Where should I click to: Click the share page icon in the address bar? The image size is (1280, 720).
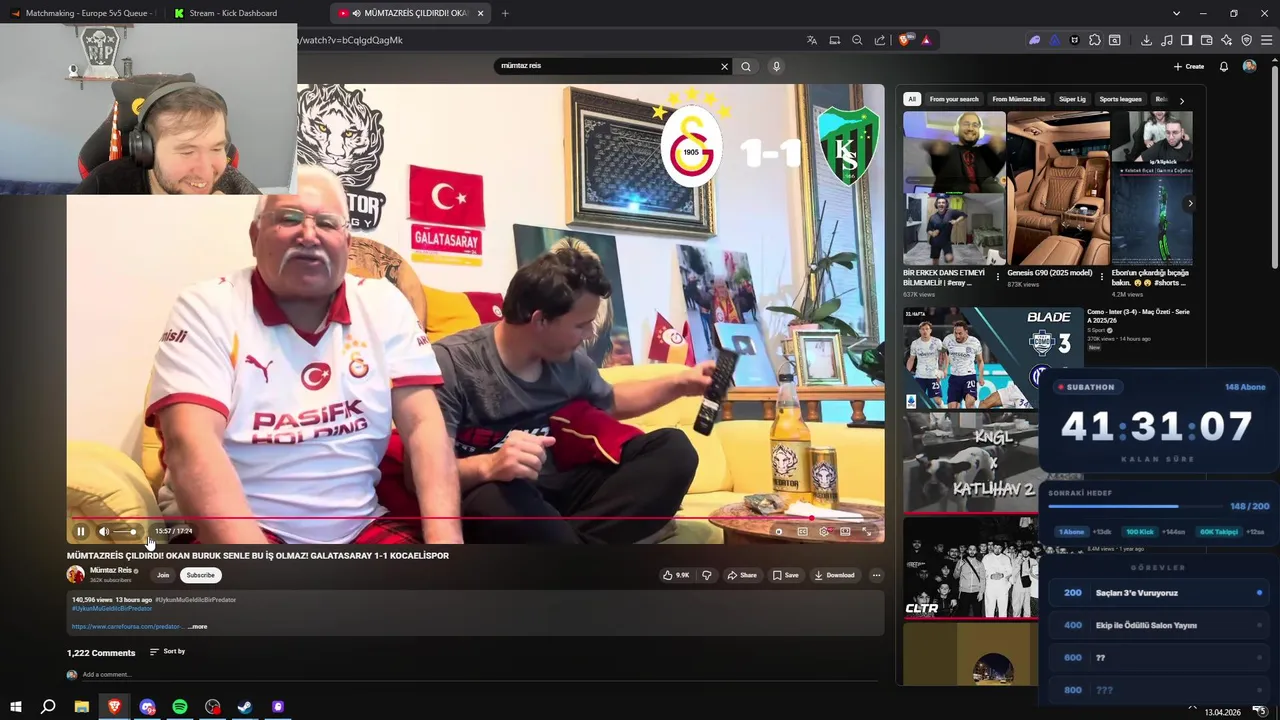(880, 40)
